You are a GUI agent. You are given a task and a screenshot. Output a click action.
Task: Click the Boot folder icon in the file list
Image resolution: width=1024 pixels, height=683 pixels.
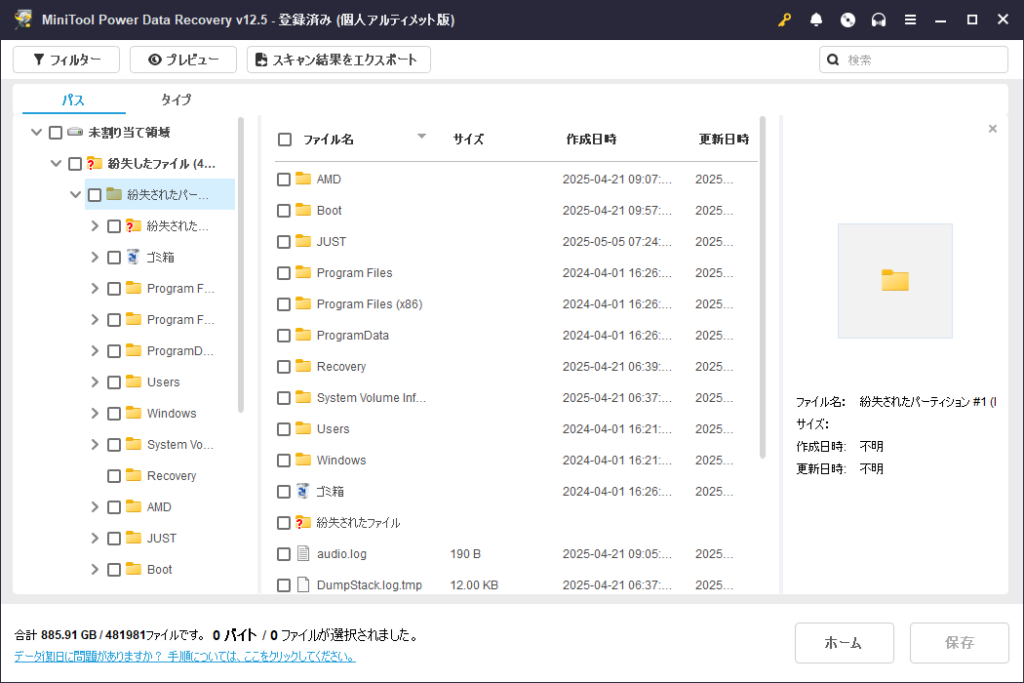[303, 210]
